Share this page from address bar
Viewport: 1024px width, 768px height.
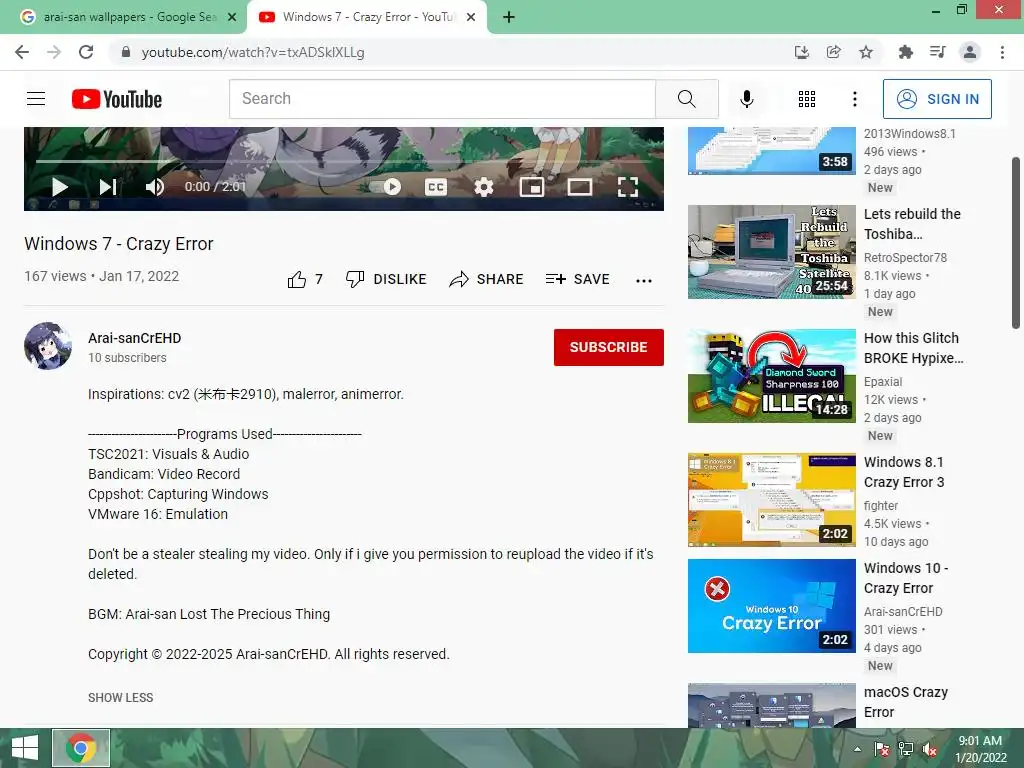(833, 52)
